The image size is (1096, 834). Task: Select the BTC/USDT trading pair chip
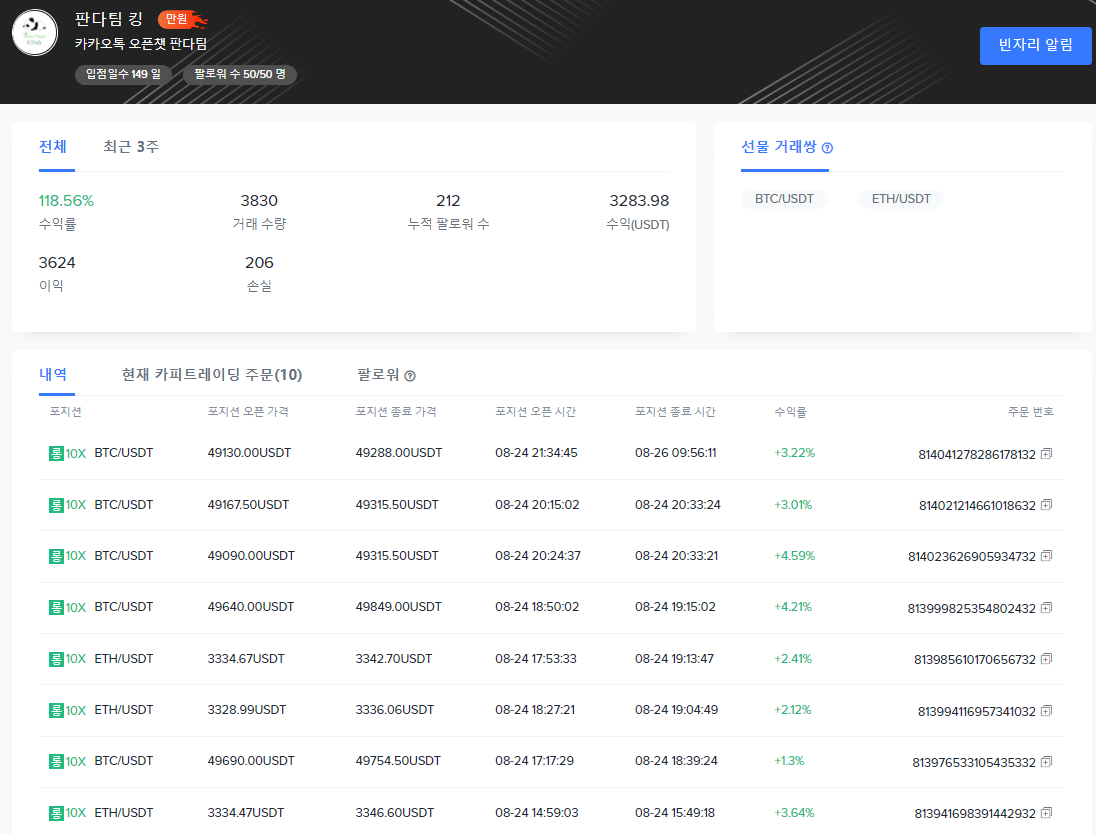(784, 199)
